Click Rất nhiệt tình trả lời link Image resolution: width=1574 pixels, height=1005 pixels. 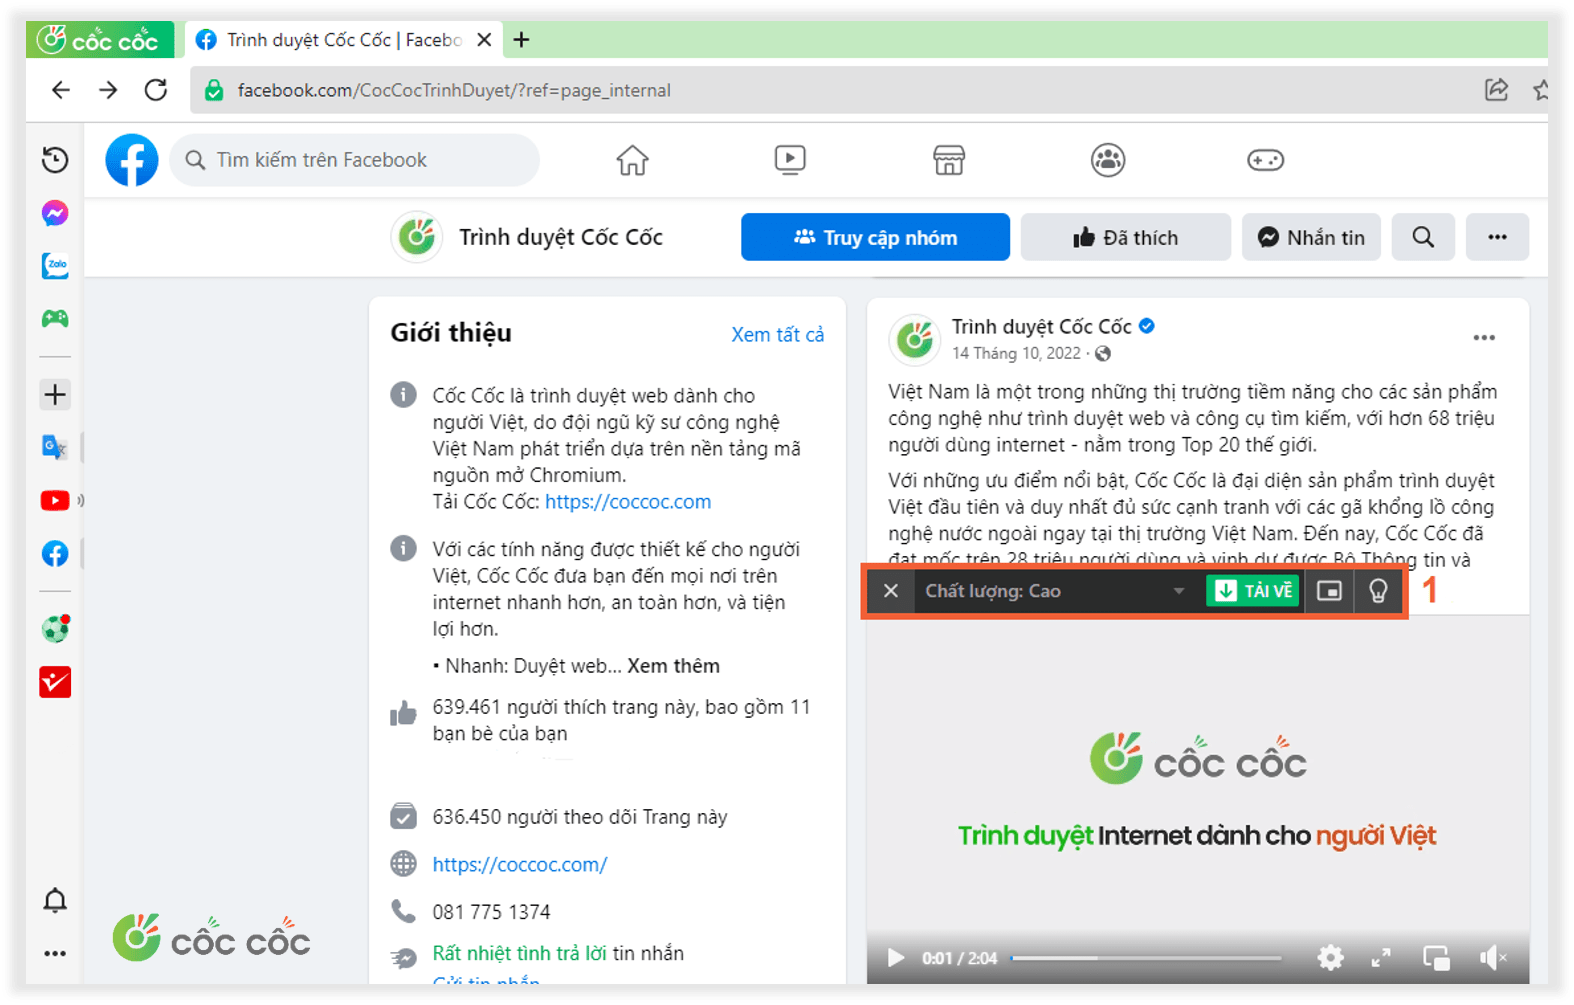coord(519,953)
